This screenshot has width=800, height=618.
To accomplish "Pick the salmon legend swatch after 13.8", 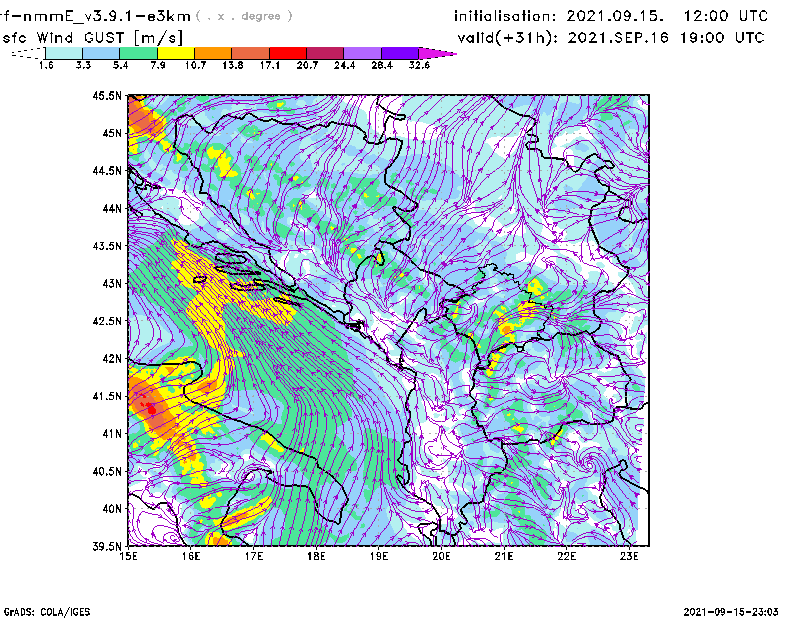I will [x=251, y=53].
